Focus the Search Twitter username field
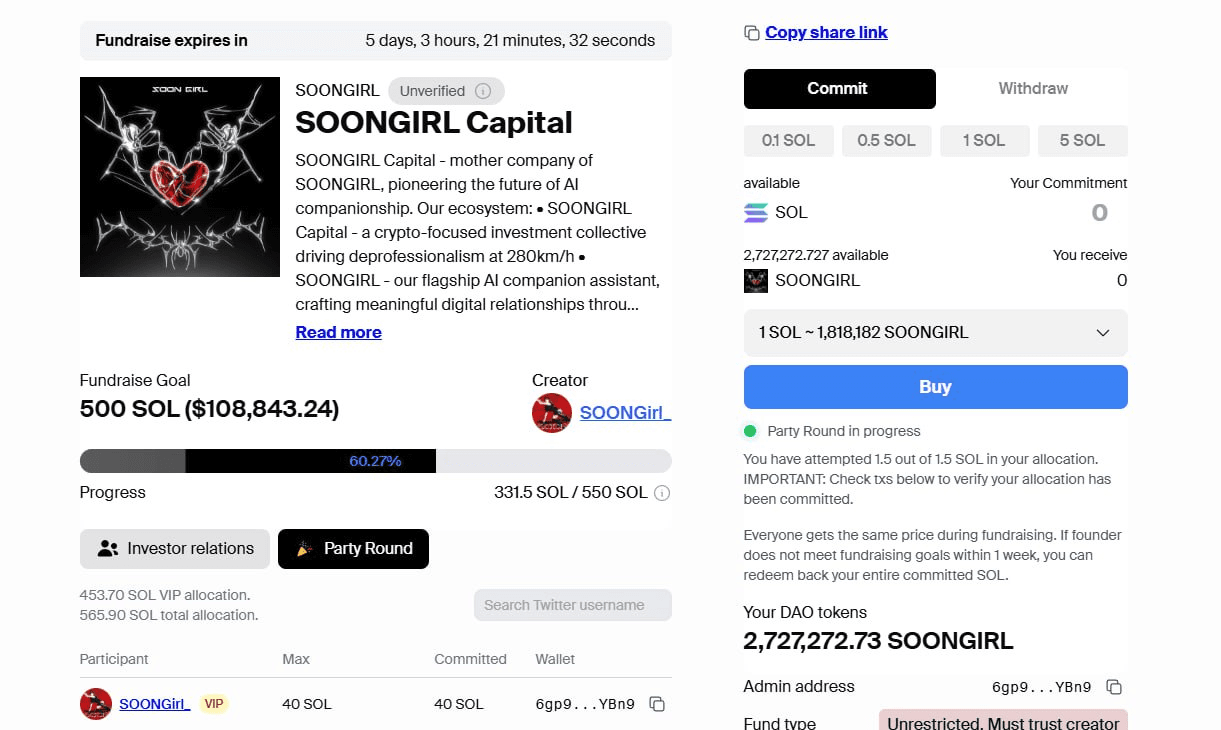The image size is (1221, 730). click(x=572, y=605)
